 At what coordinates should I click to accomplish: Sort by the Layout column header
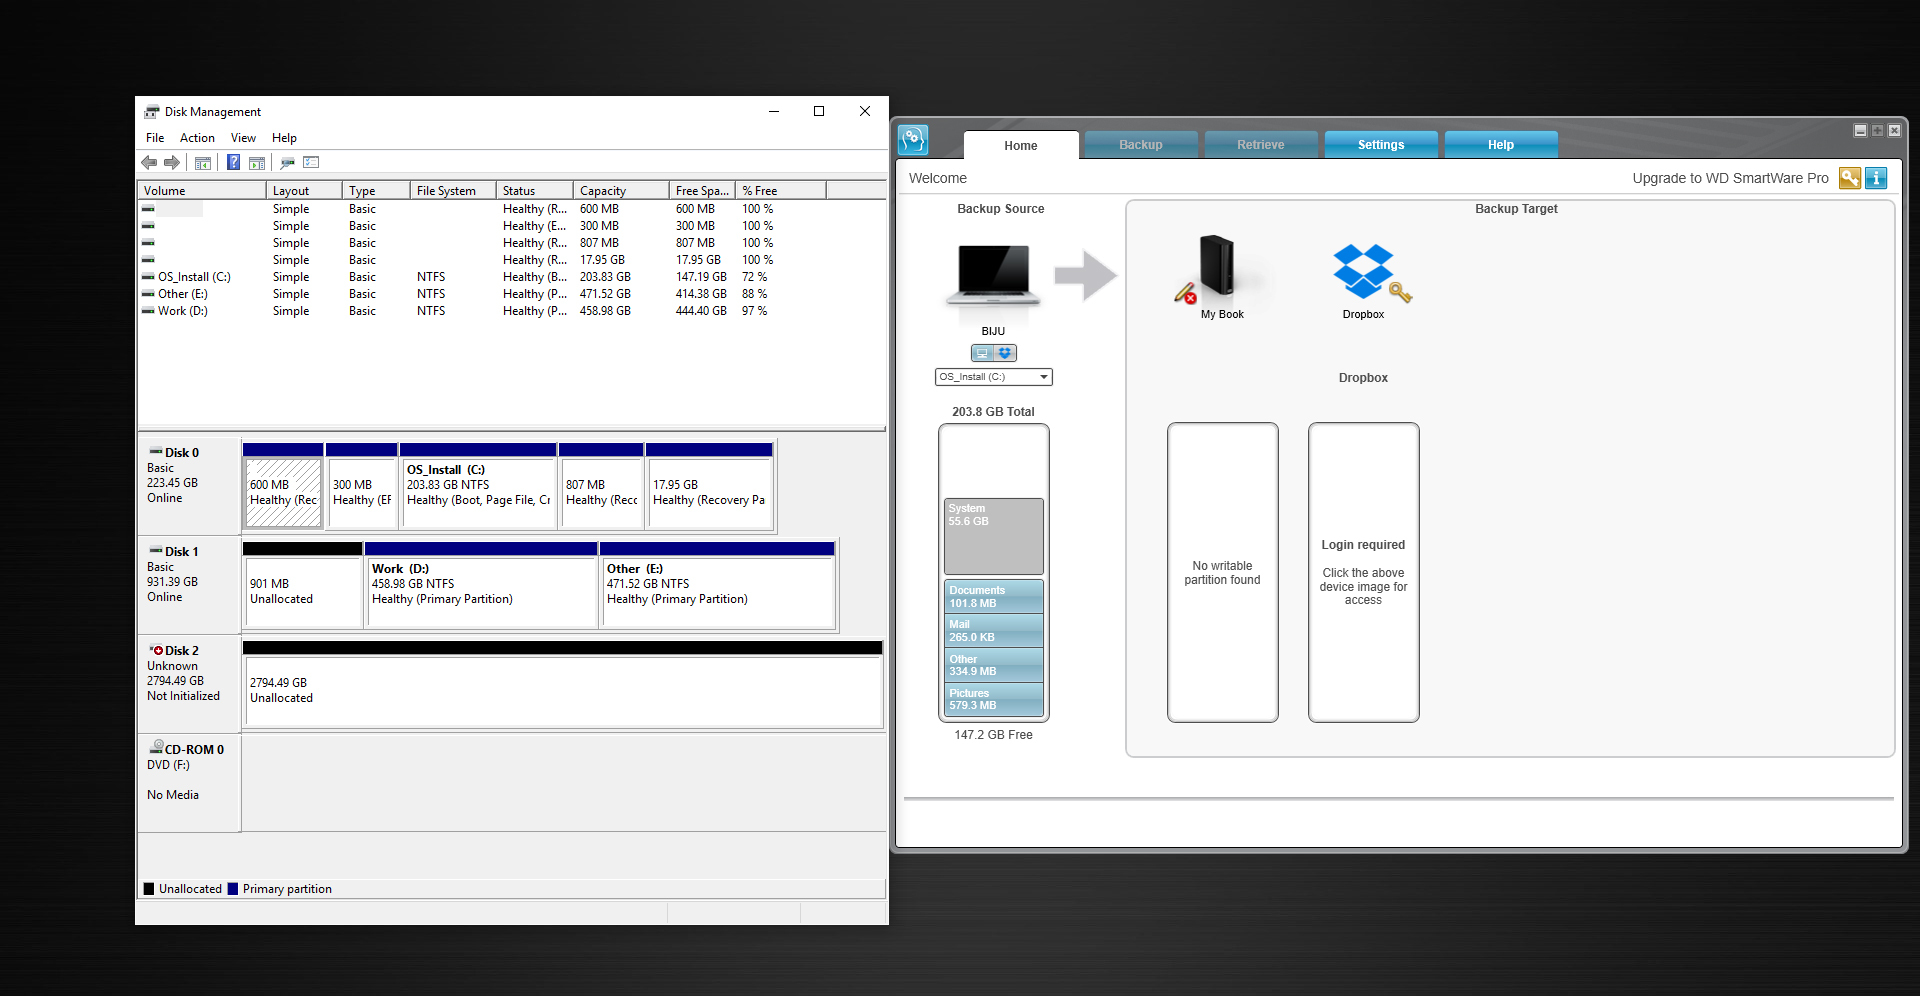point(304,190)
